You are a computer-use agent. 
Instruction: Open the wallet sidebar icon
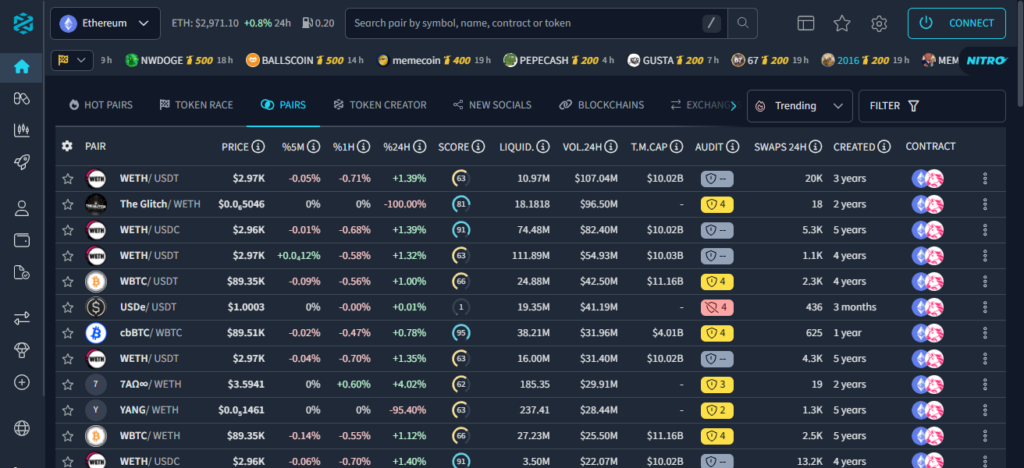point(22,240)
